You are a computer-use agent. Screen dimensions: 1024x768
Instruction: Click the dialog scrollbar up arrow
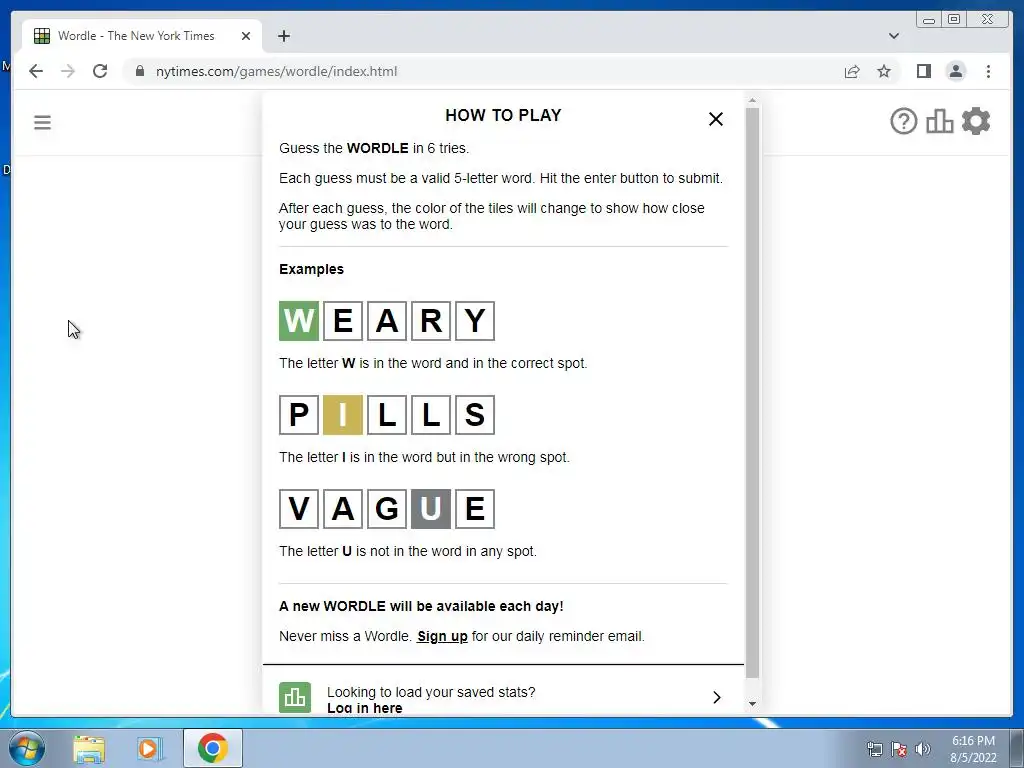coord(752,101)
